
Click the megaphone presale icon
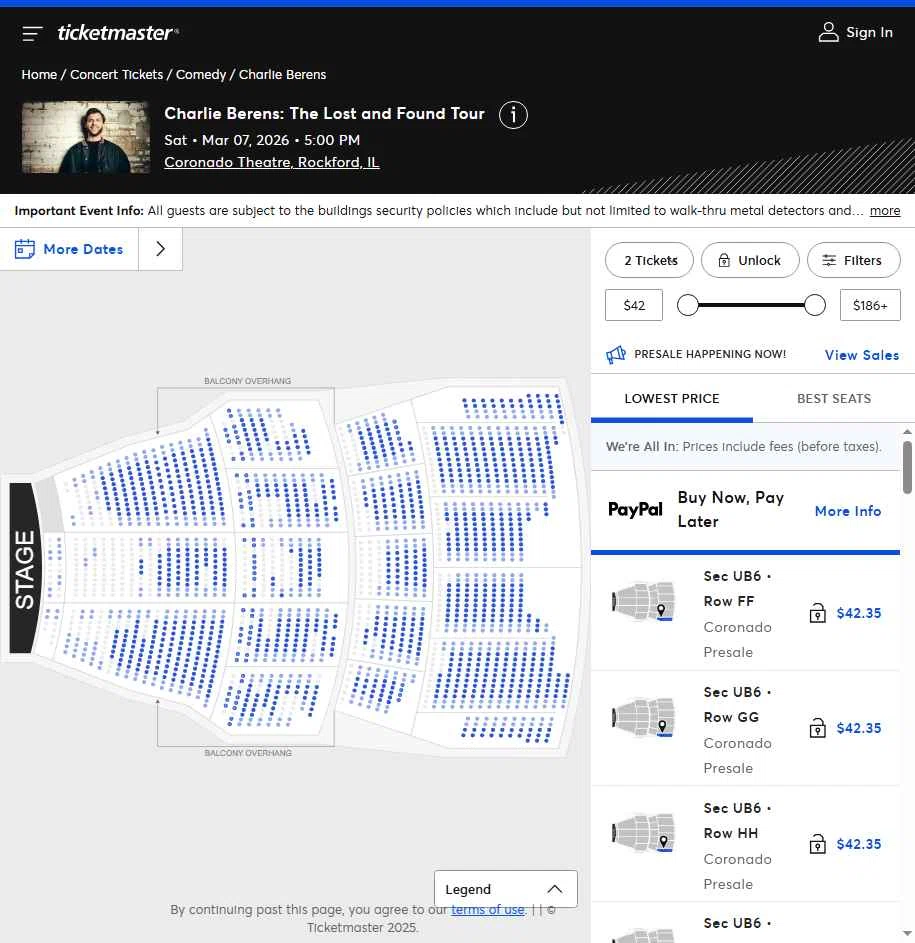(616, 355)
